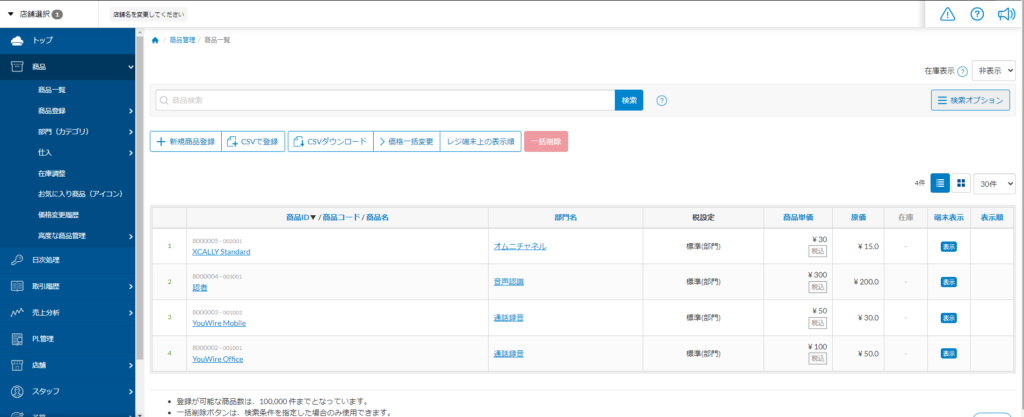Expand 部門（カテゴリ） submenu arrow
The height and width of the screenshot is (417, 1024).
point(131,132)
